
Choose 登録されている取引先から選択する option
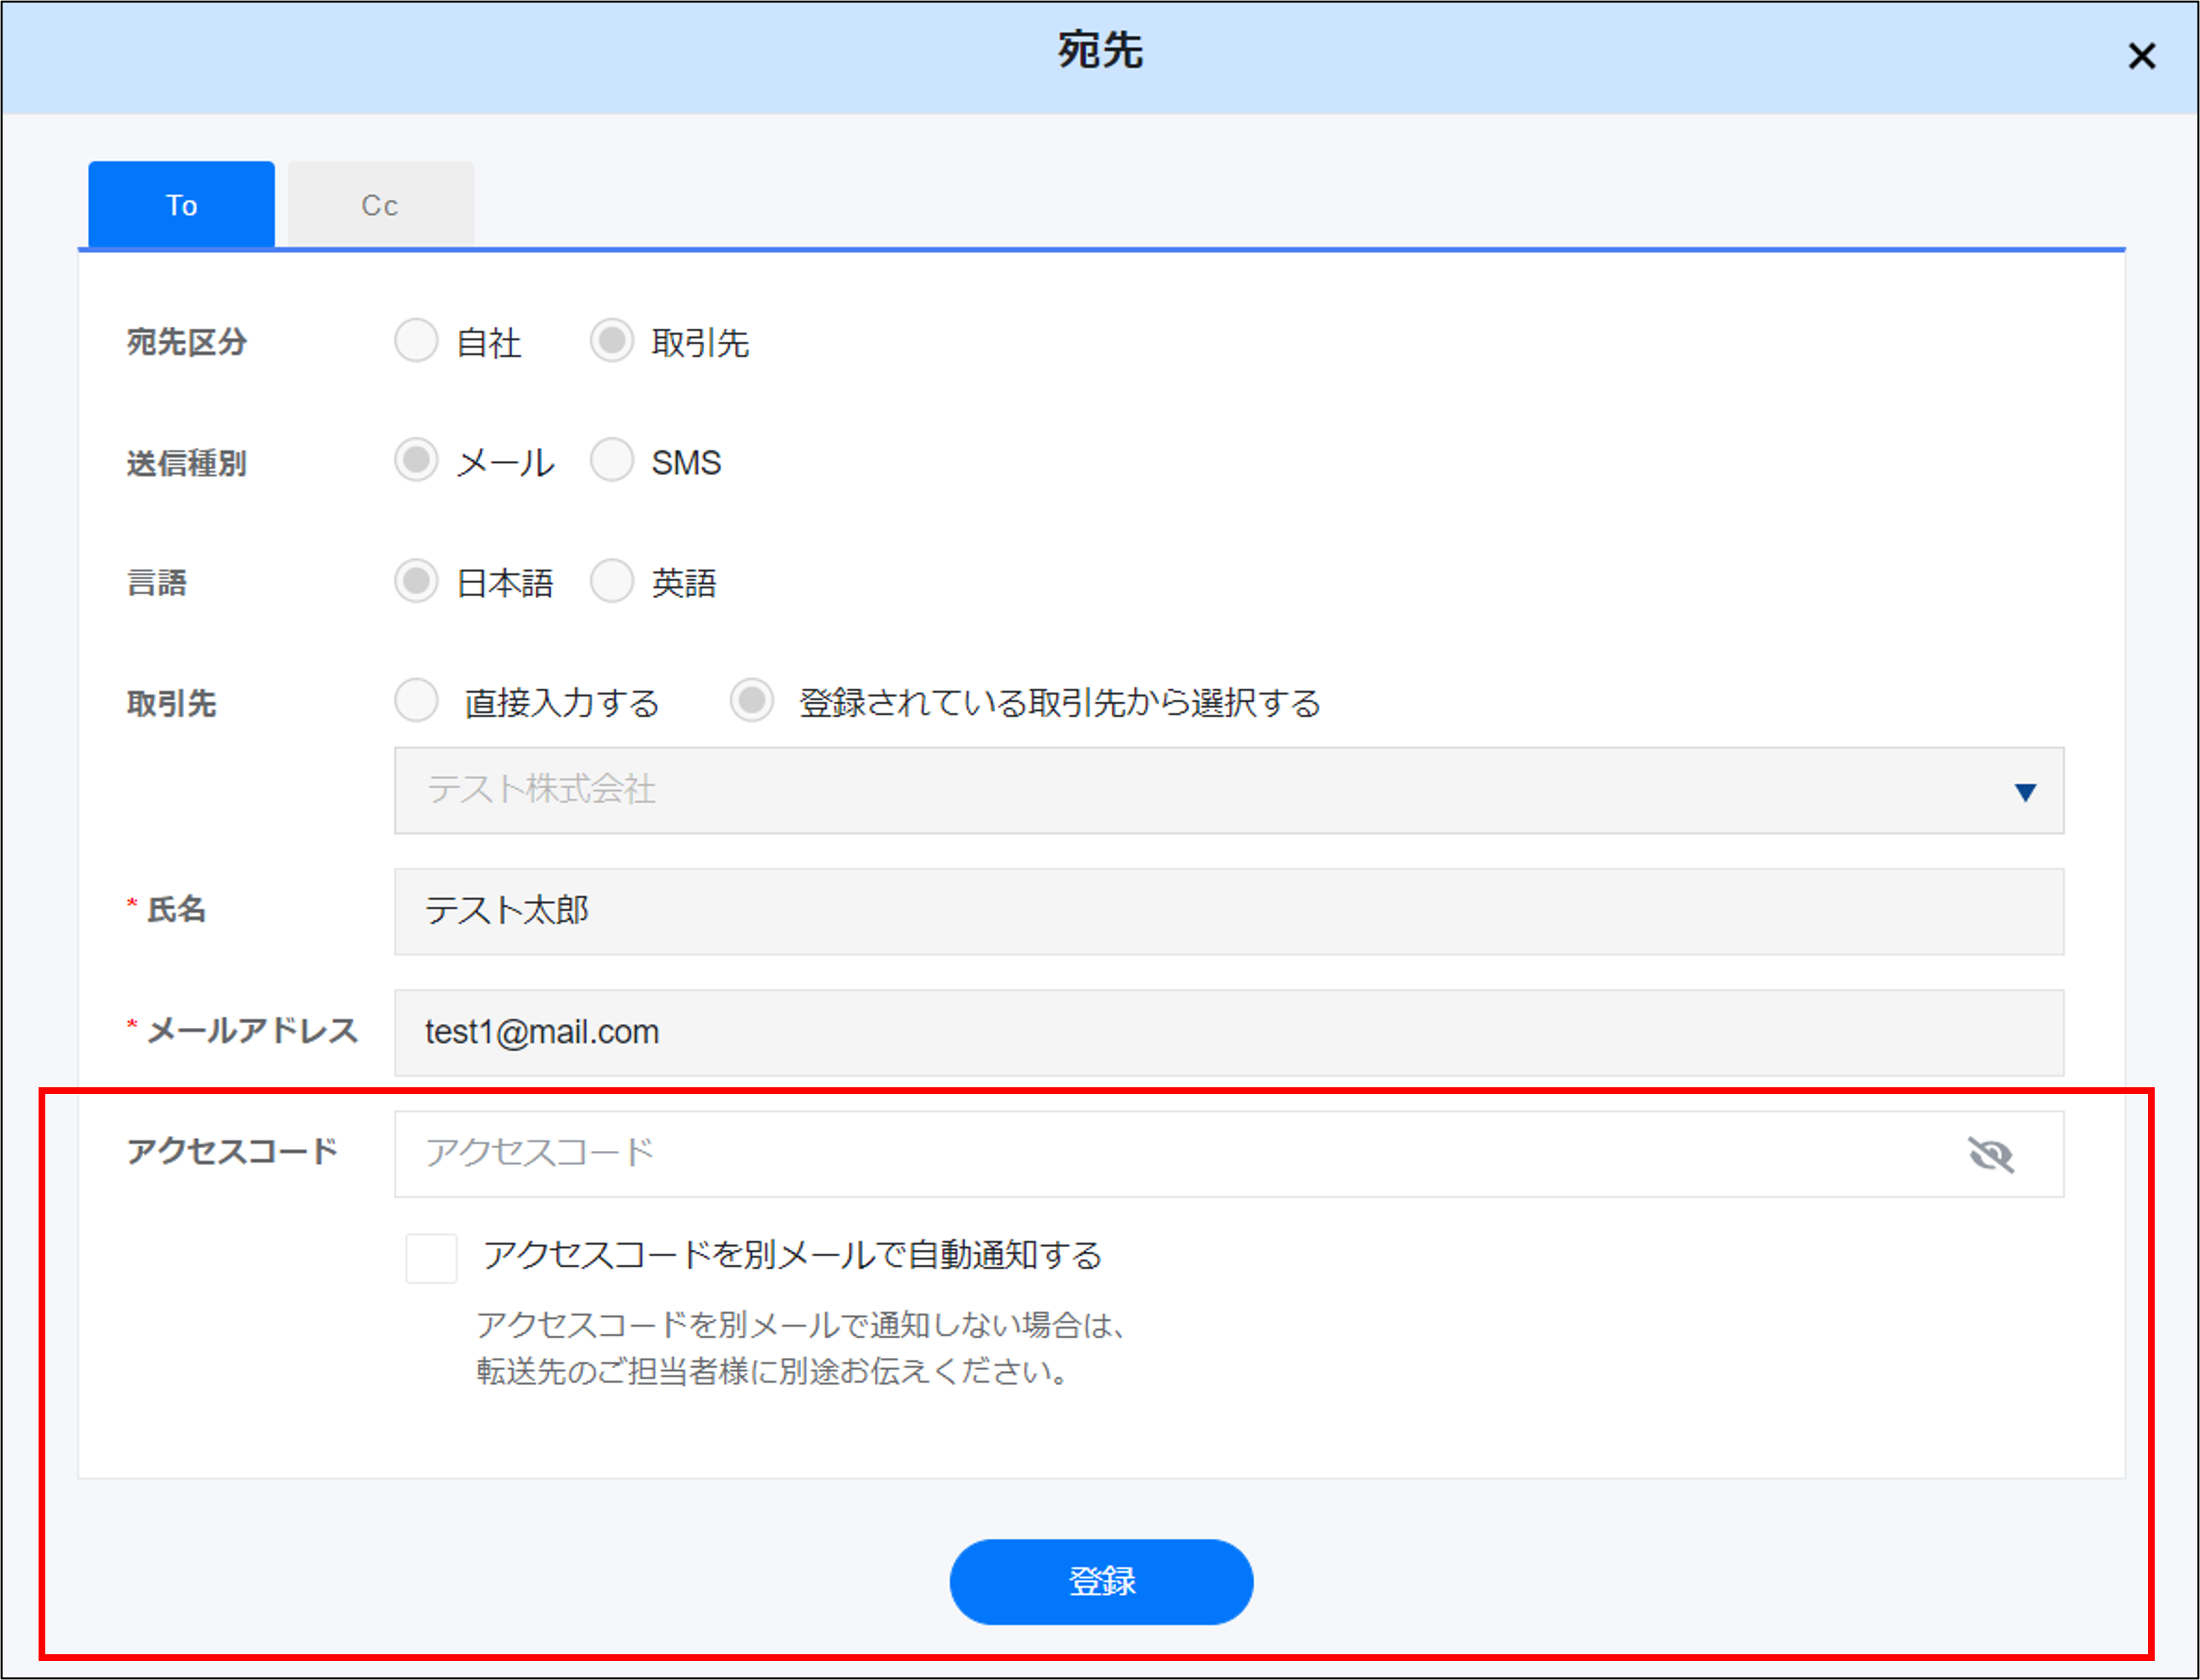tap(751, 700)
